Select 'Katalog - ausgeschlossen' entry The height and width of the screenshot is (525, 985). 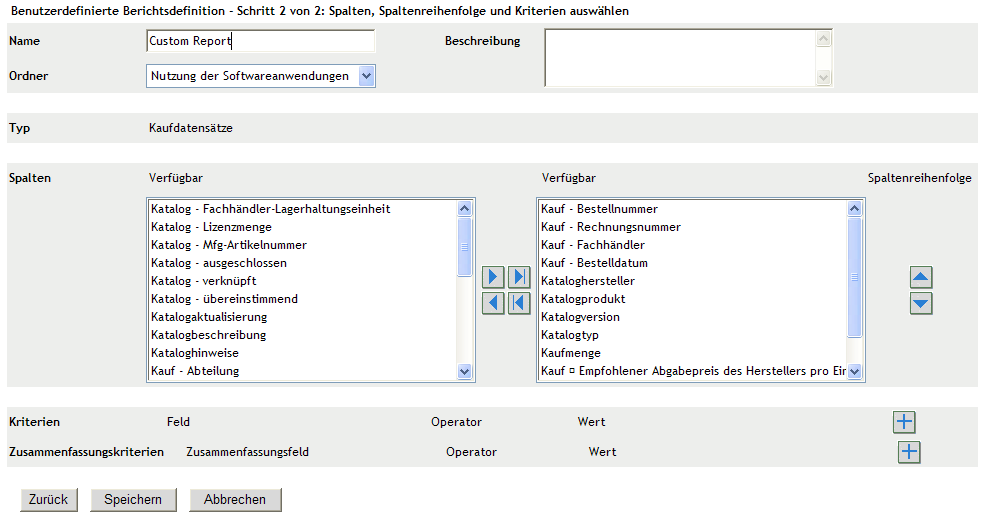click(303, 263)
